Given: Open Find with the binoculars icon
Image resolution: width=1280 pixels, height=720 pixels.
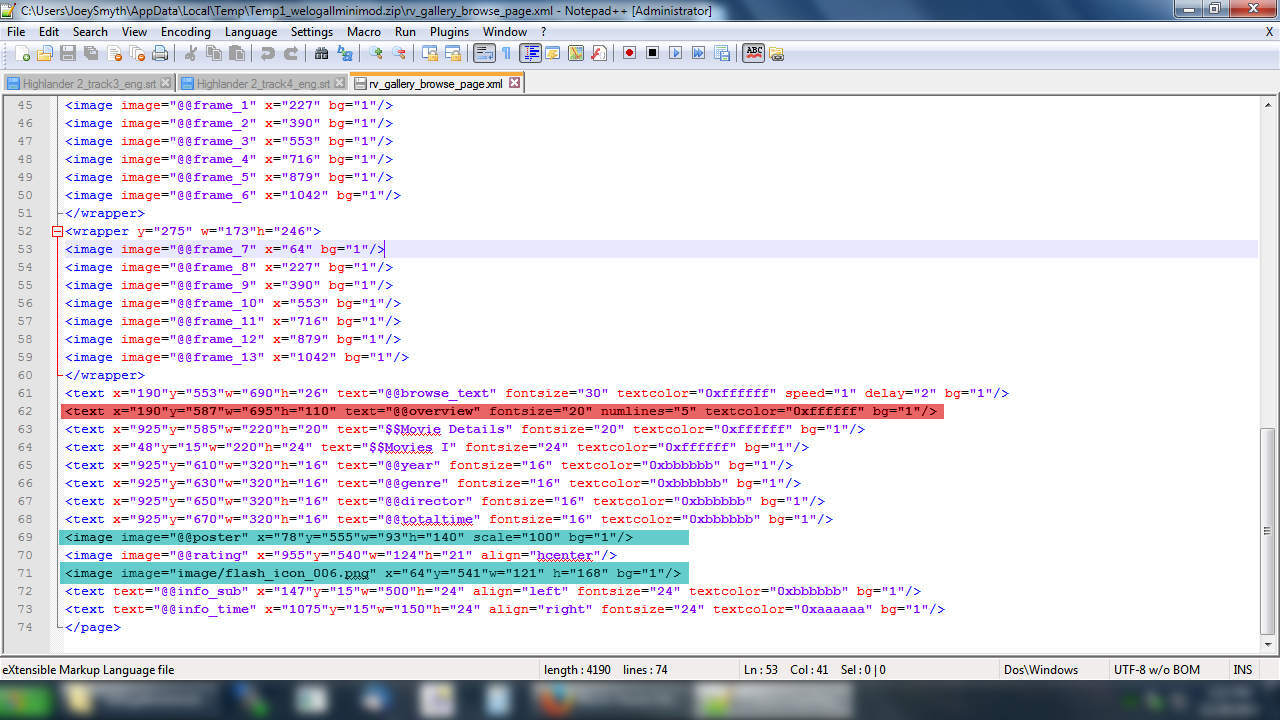Looking at the screenshot, I should click(321, 53).
